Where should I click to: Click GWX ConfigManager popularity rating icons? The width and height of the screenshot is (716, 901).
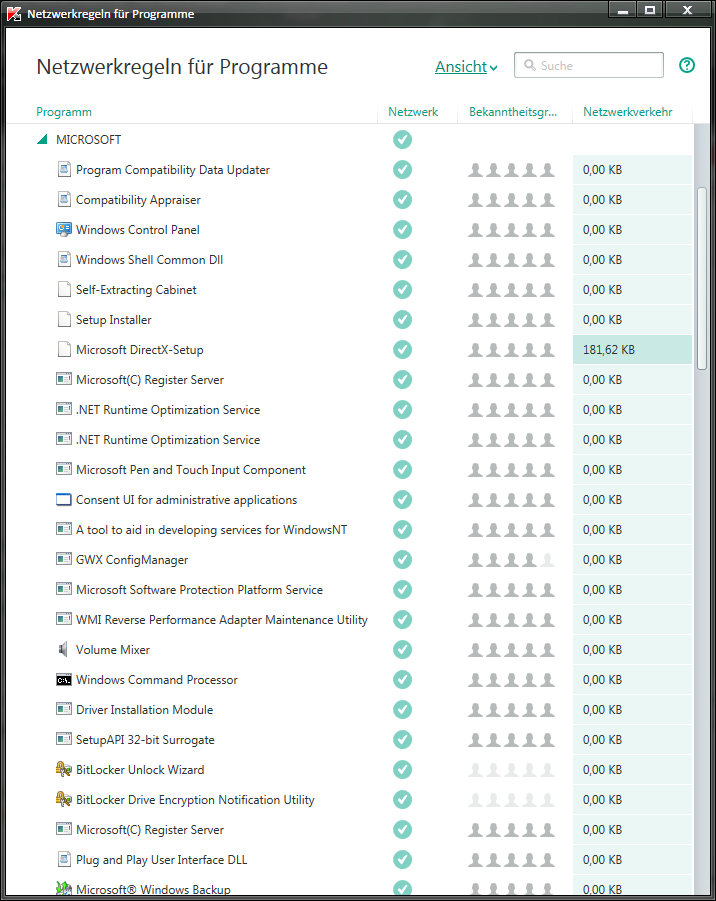(x=511, y=559)
